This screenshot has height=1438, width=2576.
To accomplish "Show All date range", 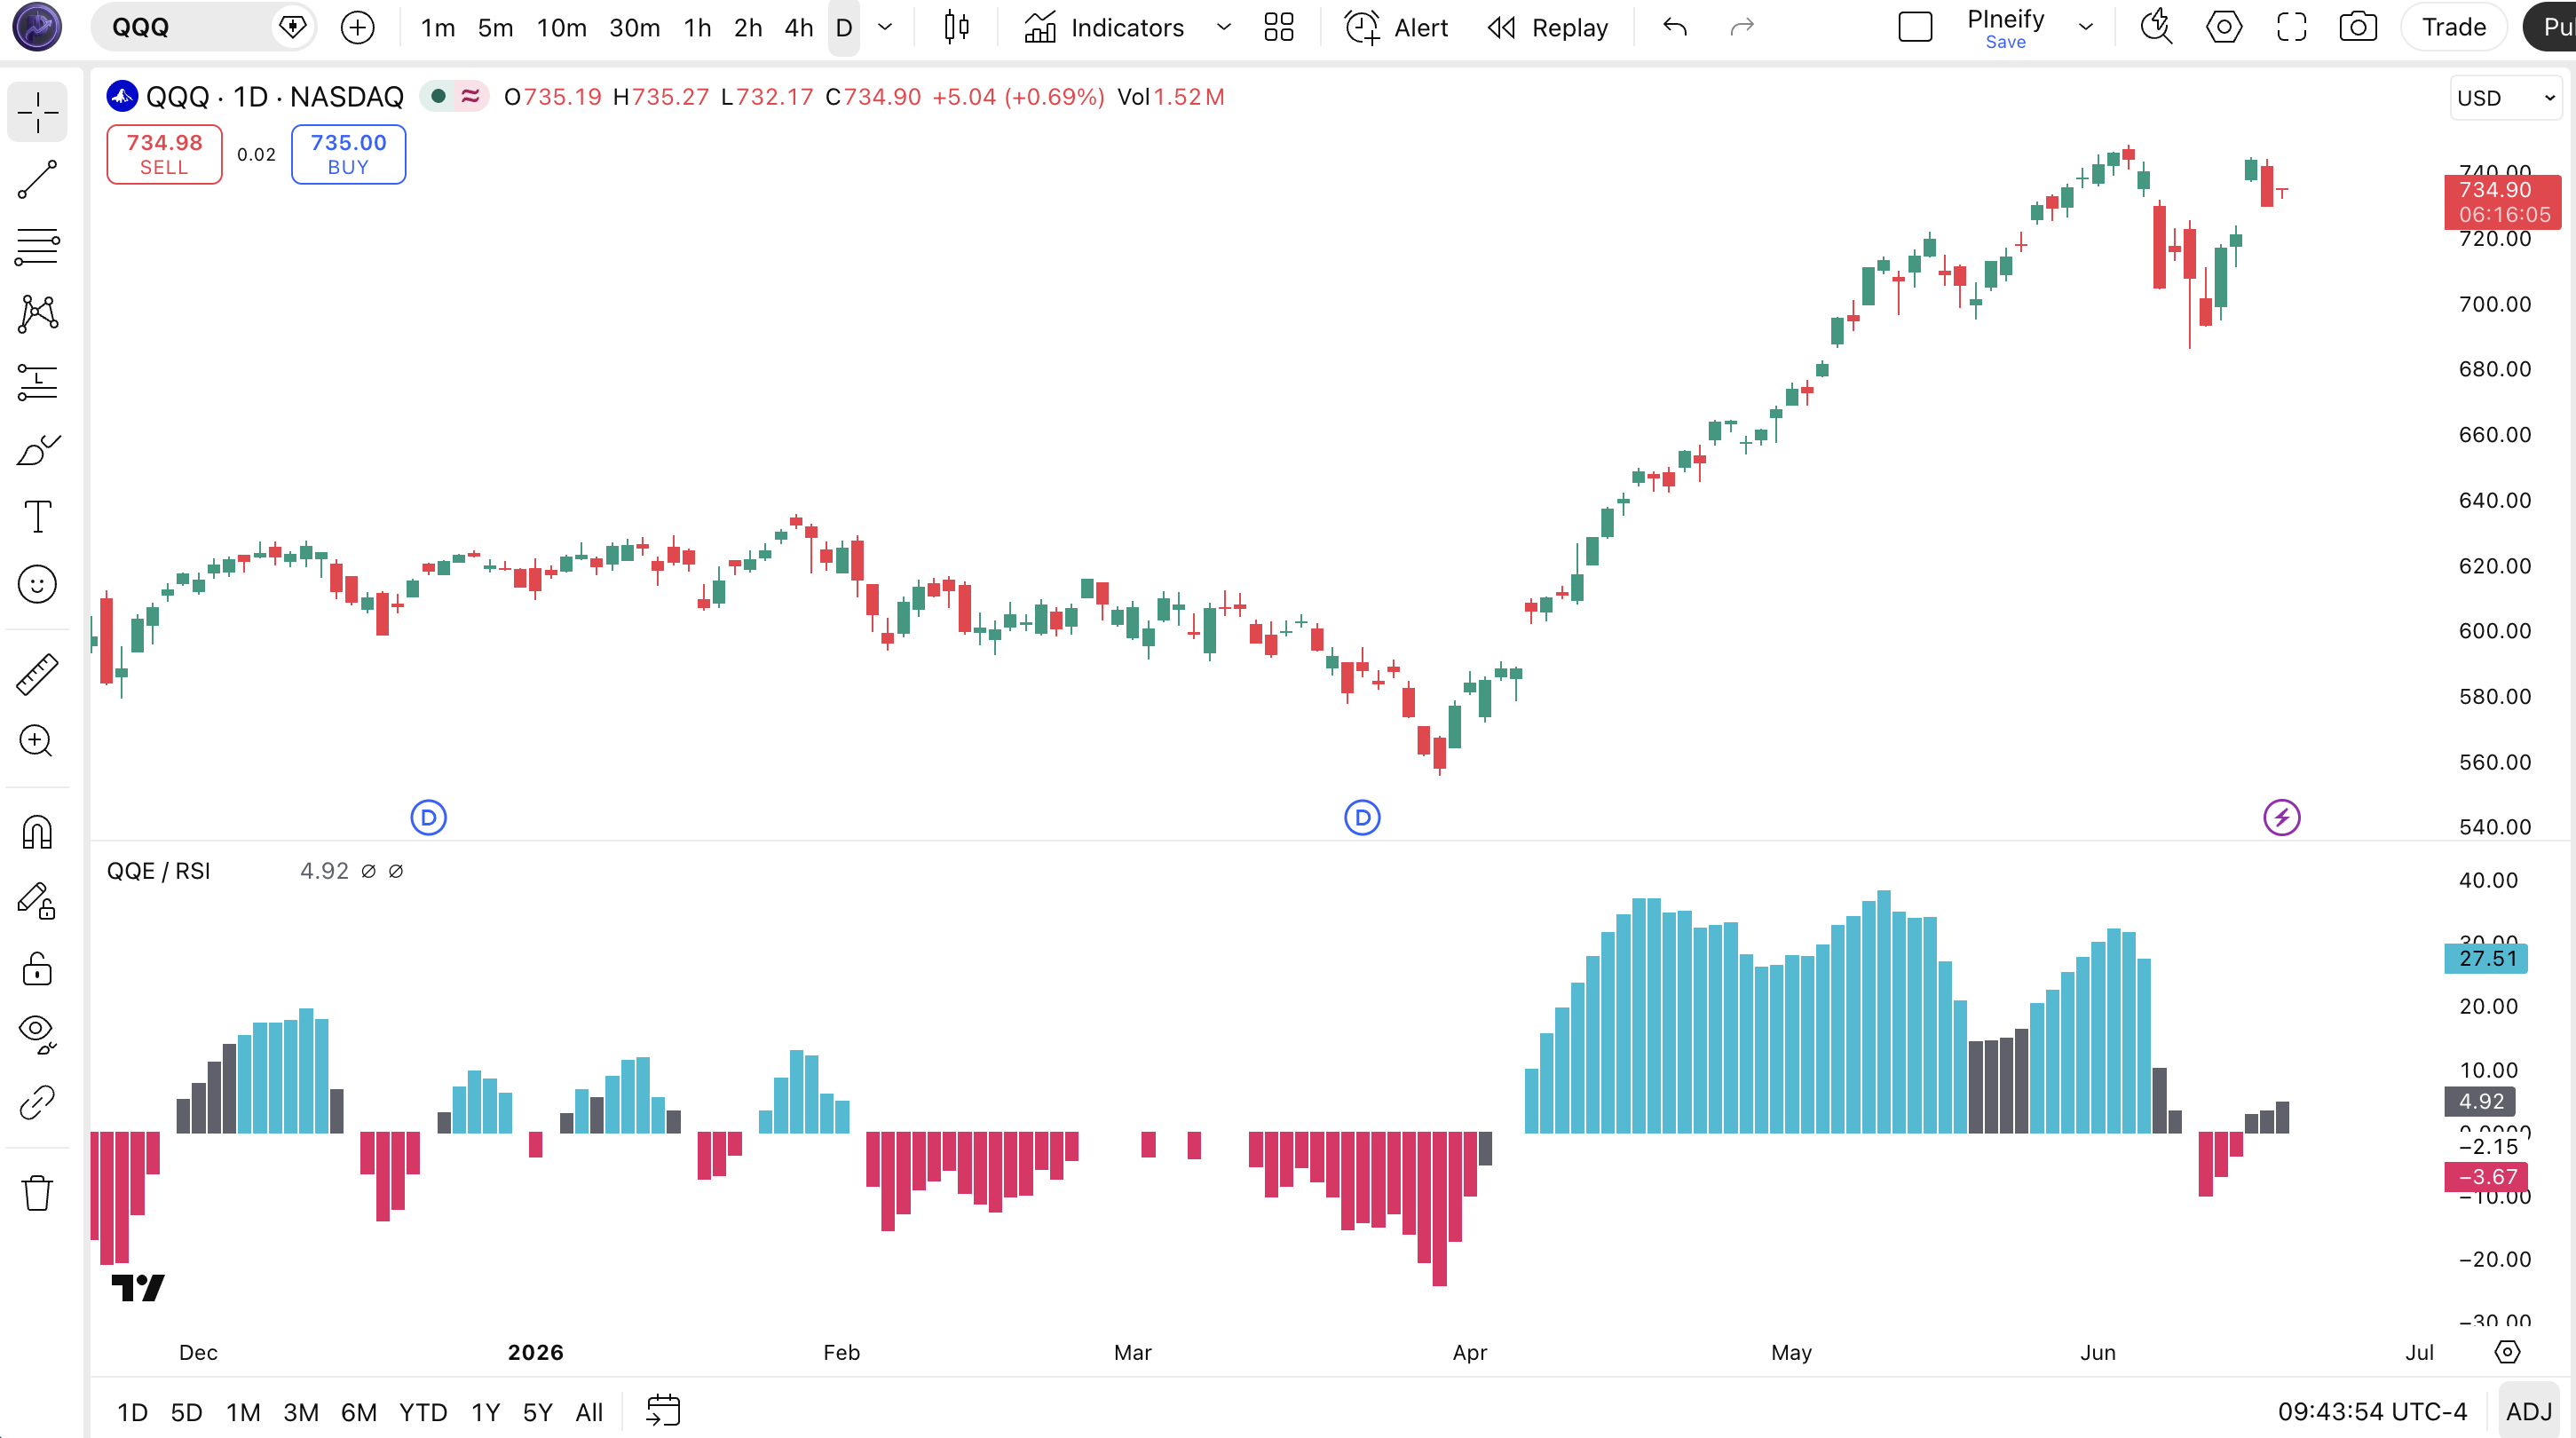I will click(589, 1412).
